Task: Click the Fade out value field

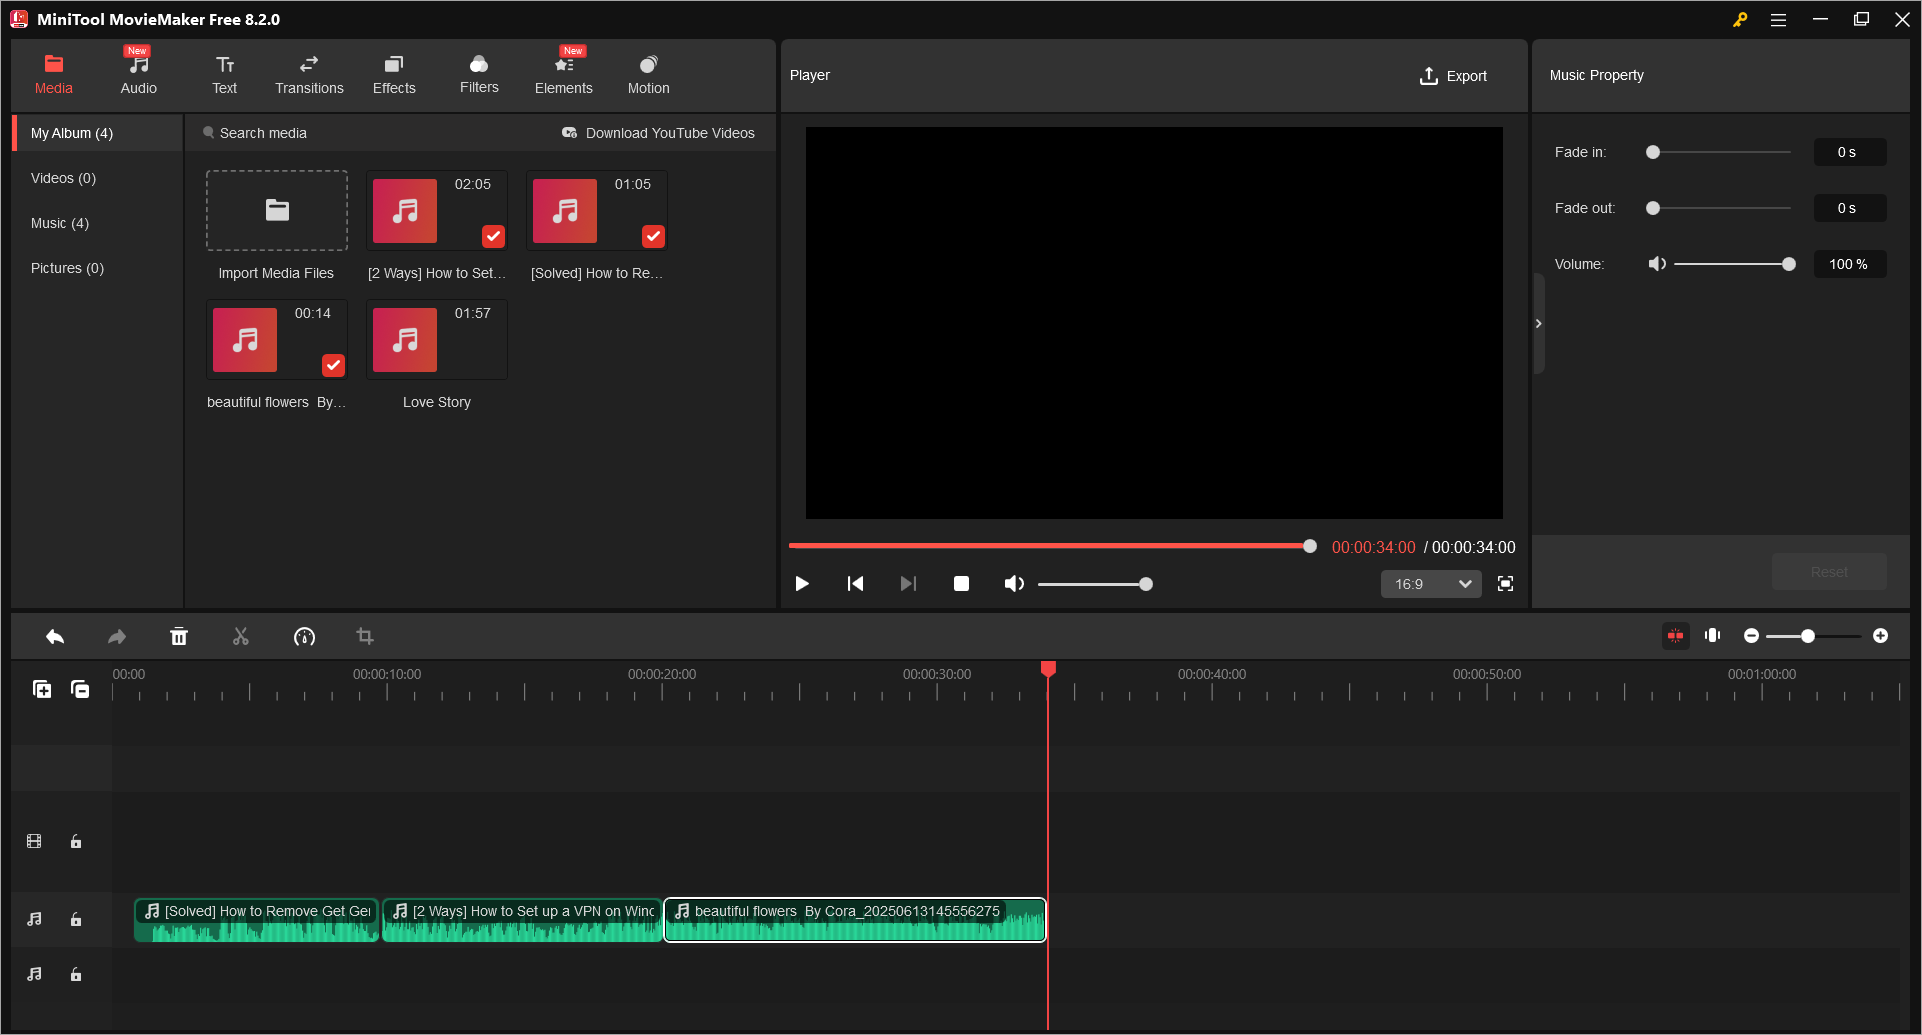Action: tap(1850, 208)
